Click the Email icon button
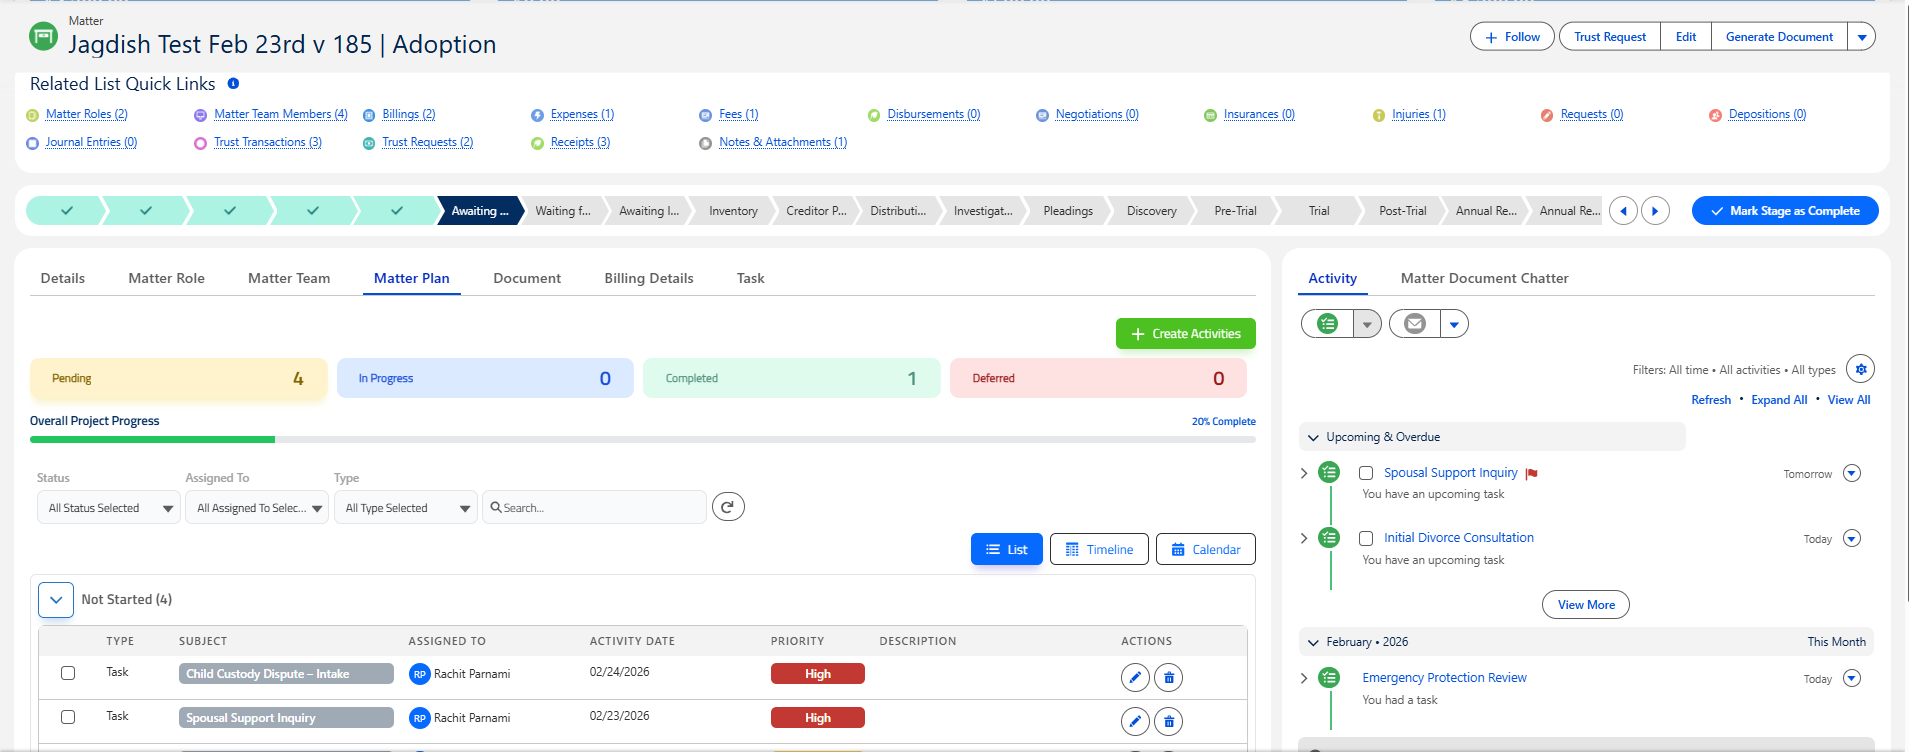Image resolution: width=1909 pixels, height=752 pixels. [1415, 323]
